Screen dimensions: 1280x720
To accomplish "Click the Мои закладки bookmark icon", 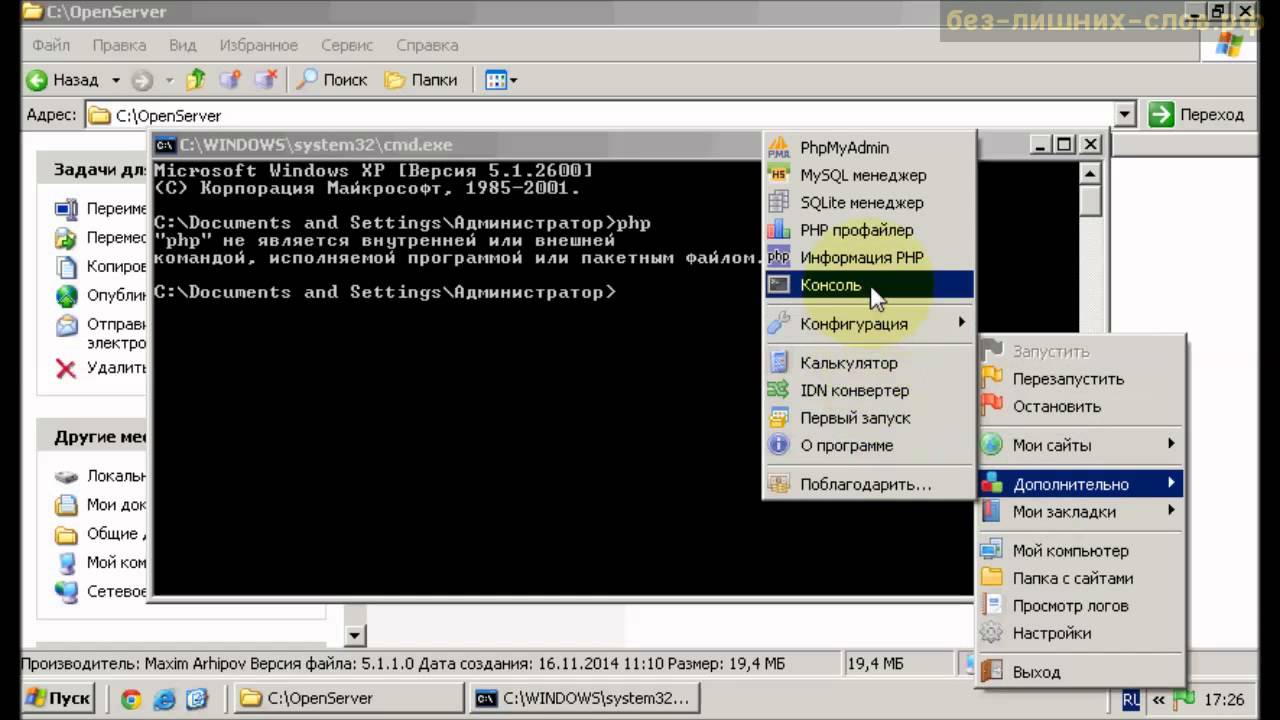I will (991, 511).
